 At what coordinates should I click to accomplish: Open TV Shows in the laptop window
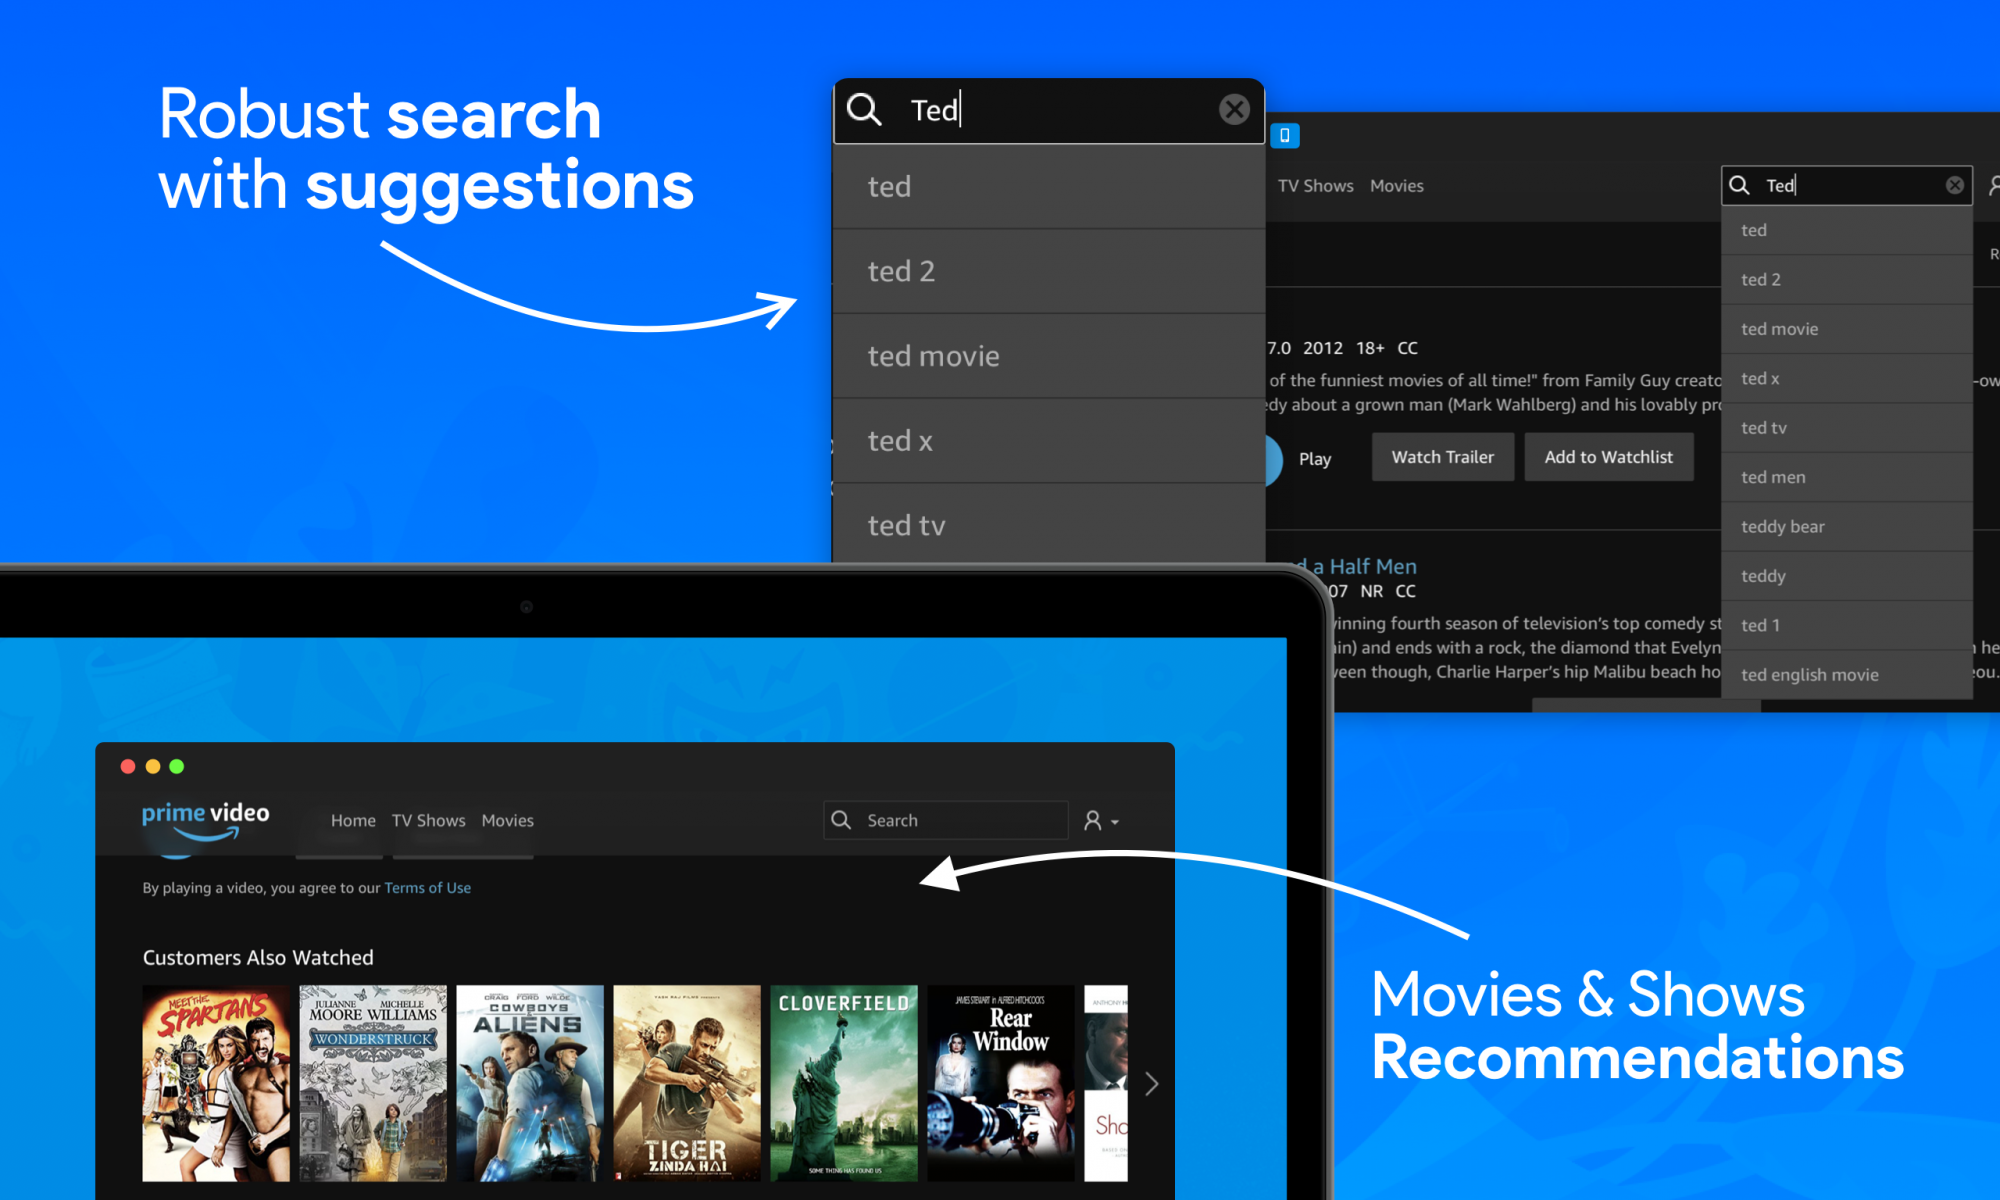(428, 820)
